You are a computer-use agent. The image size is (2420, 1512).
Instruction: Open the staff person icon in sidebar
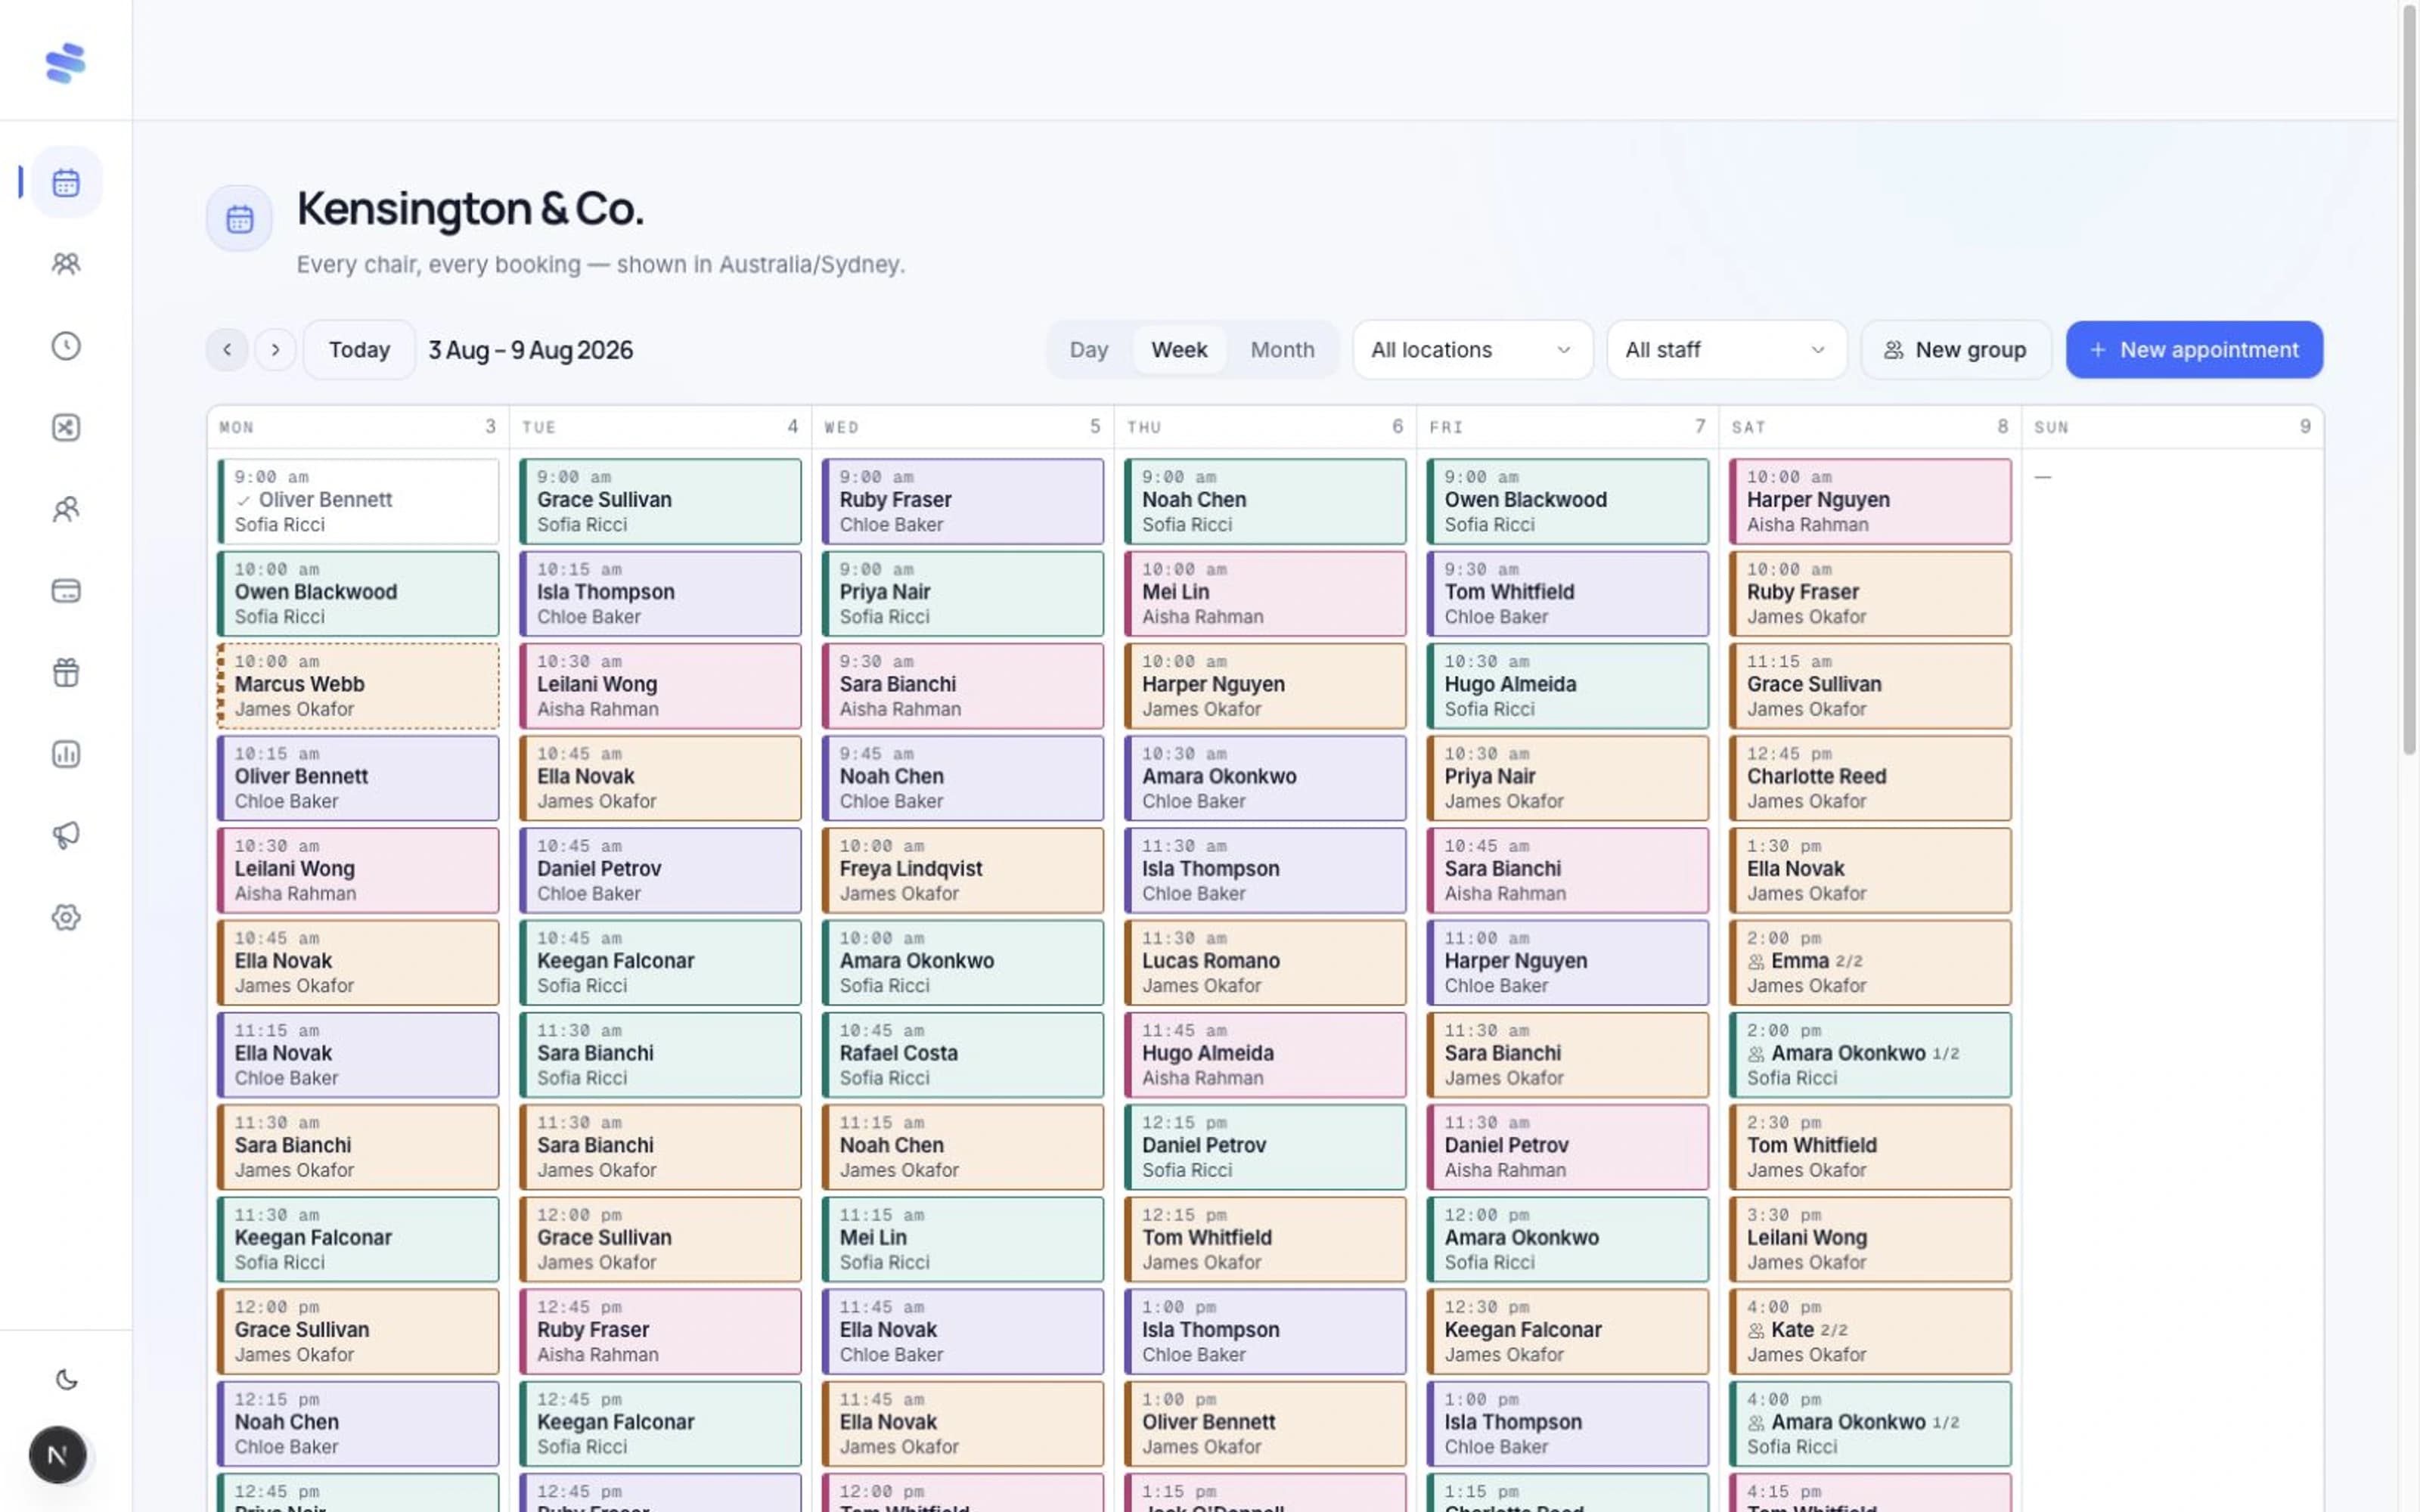[x=66, y=510]
